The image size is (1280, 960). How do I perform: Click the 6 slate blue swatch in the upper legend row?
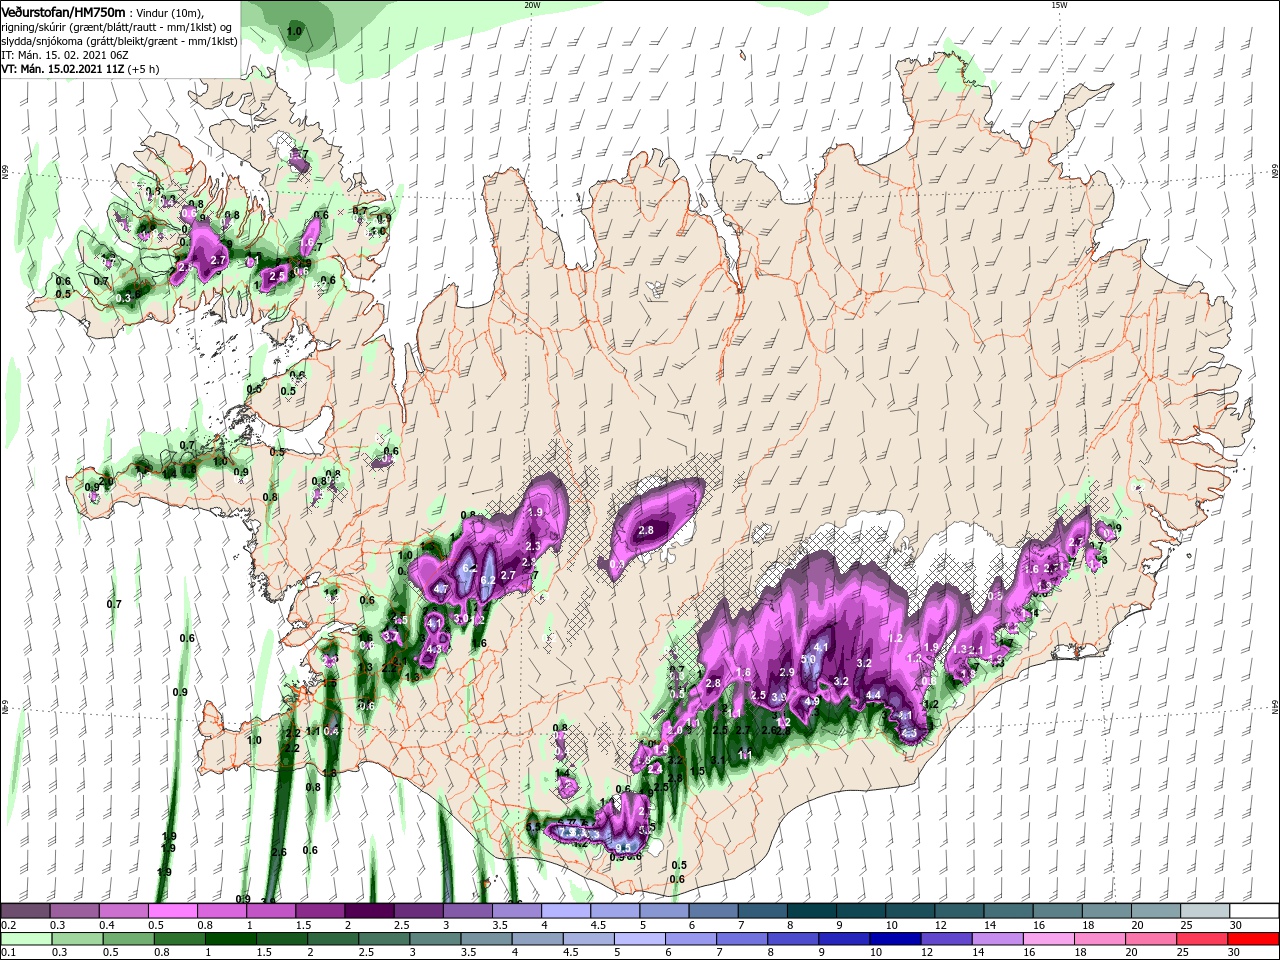coord(714,911)
